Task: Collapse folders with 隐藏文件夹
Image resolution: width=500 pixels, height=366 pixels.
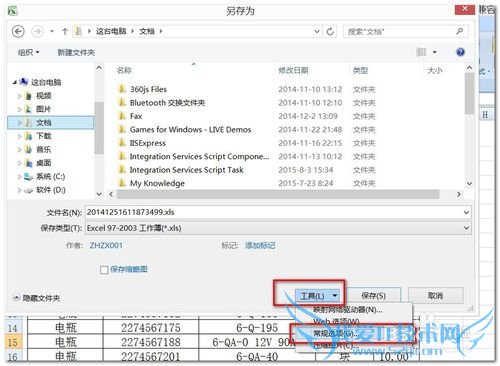Action: coord(37,298)
